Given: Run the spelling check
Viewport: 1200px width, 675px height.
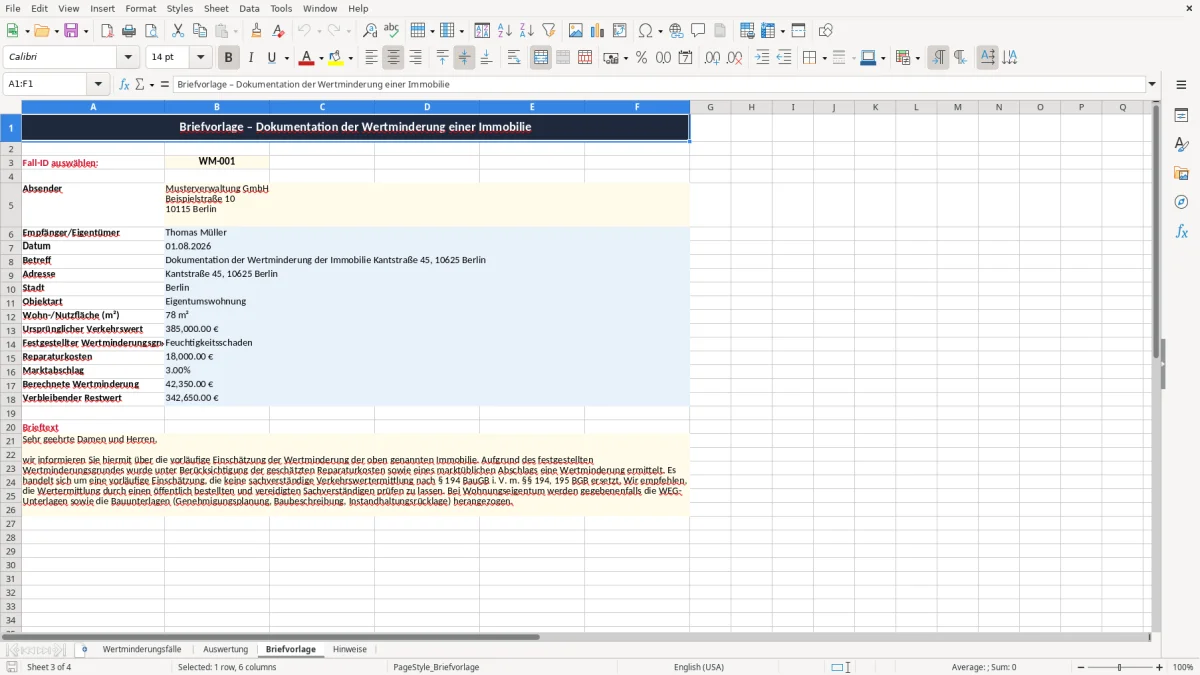Looking at the screenshot, I should tap(392, 31).
